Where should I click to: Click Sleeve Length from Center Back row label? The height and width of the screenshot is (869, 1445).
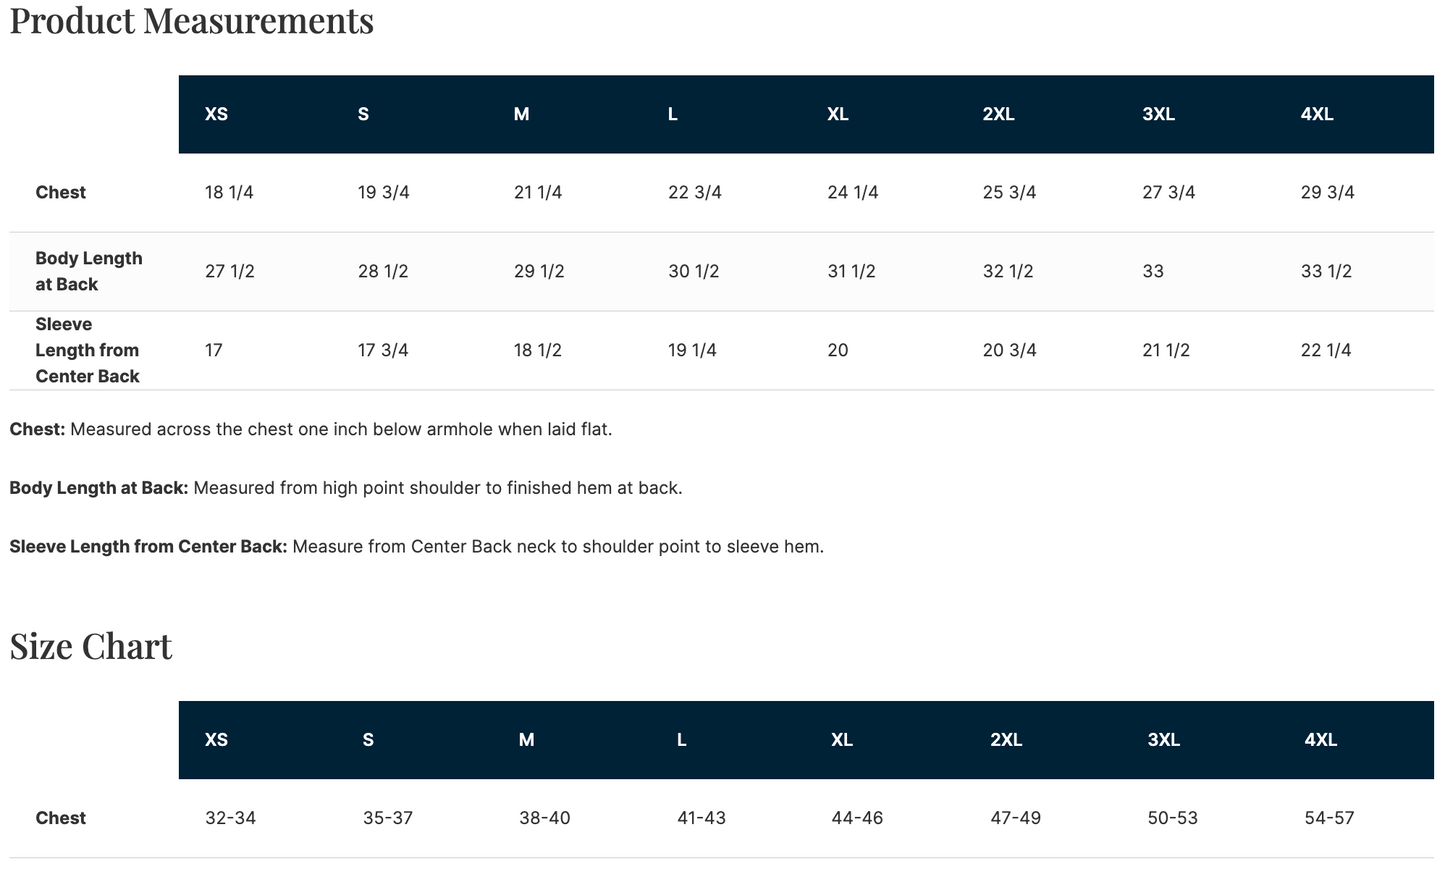[87, 350]
